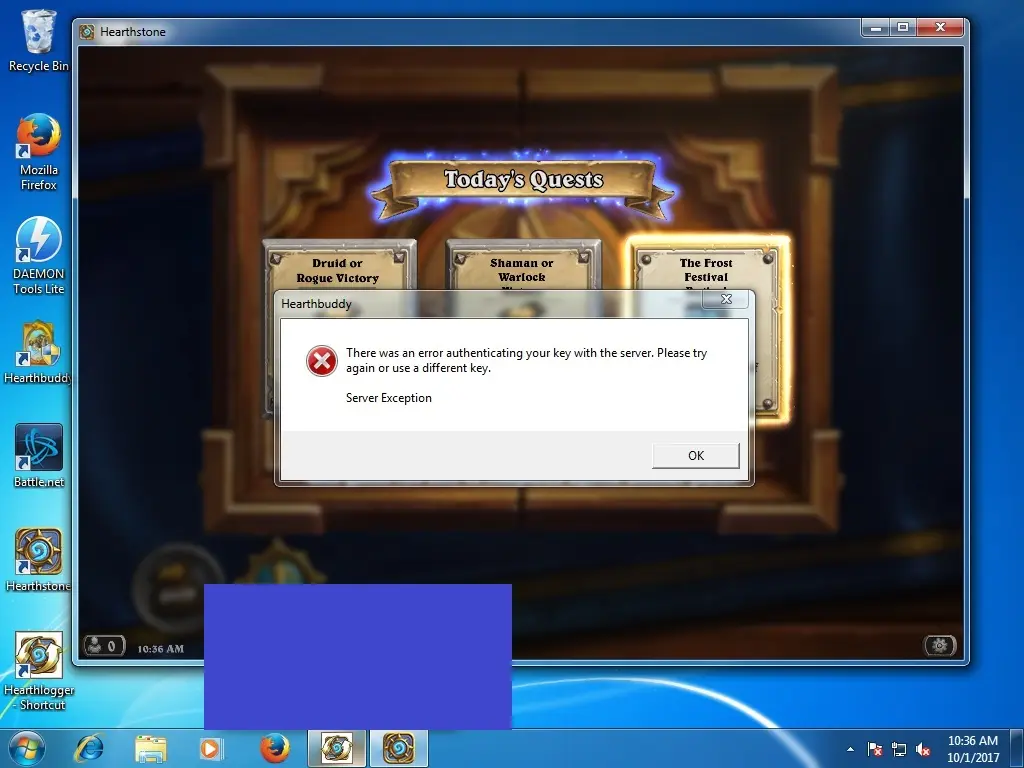Image resolution: width=1024 pixels, height=768 pixels.
Task: Open Windows Media Player from the taskbar
Action: (x=211, y=748)
